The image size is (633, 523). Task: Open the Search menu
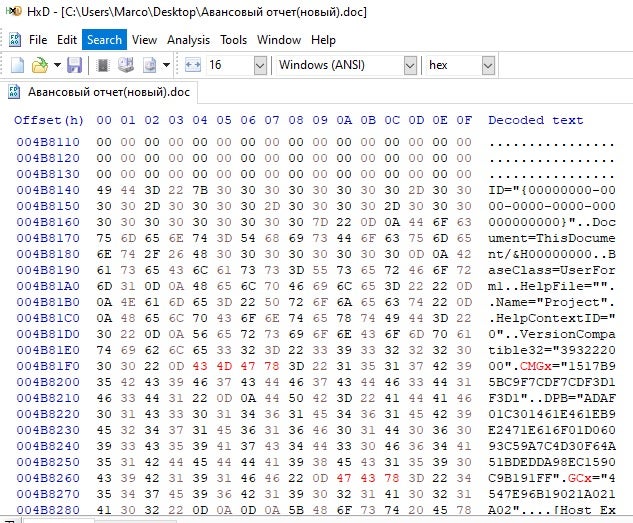pyautogui.click(x=104, y=40)
